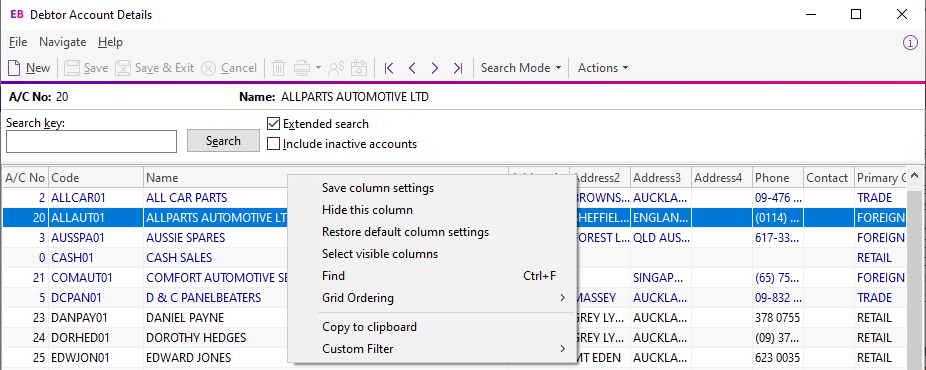Click the New document icon
This screenshot has width=926, height=370.
coord(14,68)
